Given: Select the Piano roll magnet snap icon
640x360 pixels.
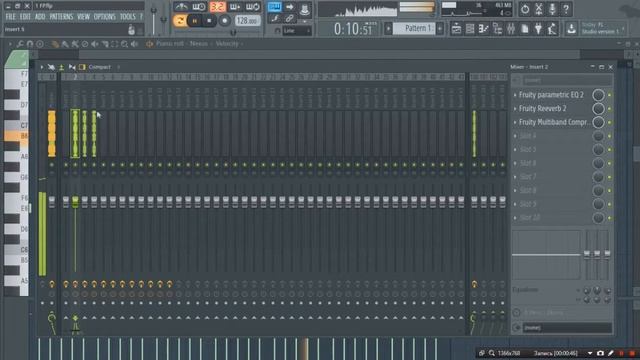Looking at the screenshot, I should pyautogui.click(x=30, y=44).
